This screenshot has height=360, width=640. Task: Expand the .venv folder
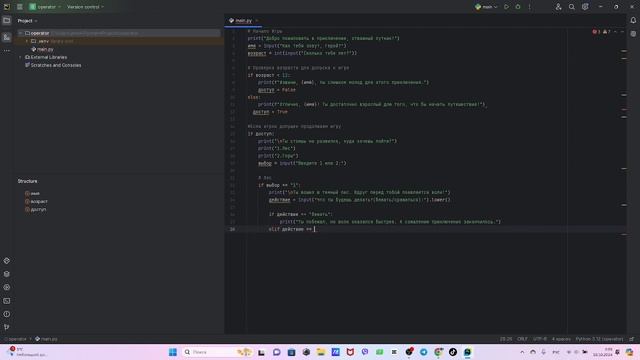(x=27, y=41)
